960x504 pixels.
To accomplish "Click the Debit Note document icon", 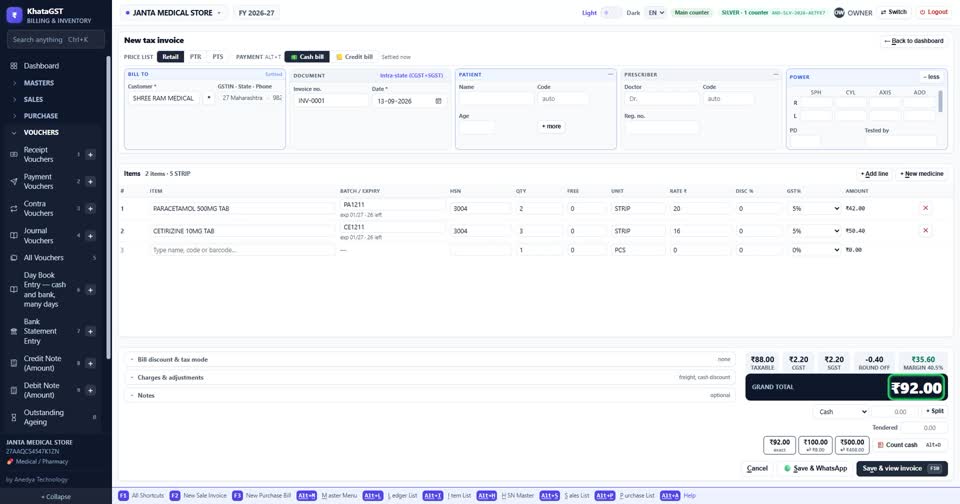I will click(x=13, y=390).
